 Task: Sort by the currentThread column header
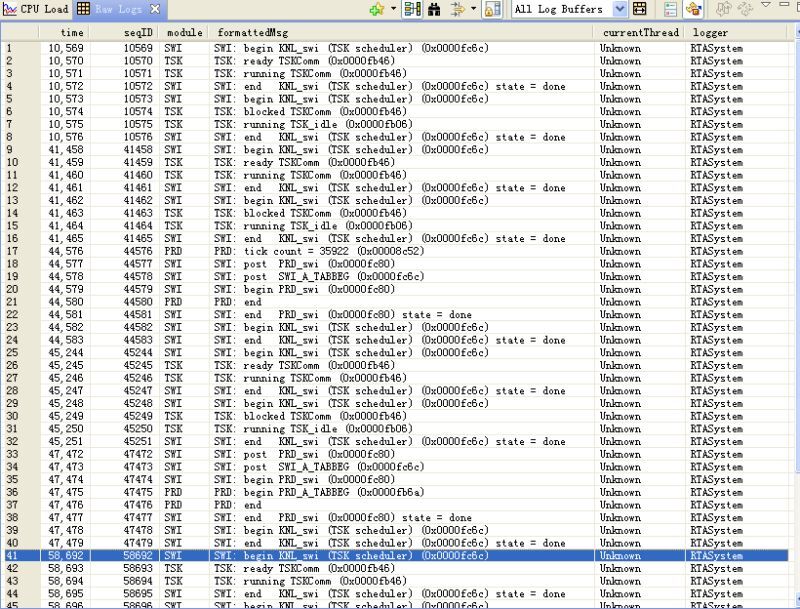coord(640,32)
